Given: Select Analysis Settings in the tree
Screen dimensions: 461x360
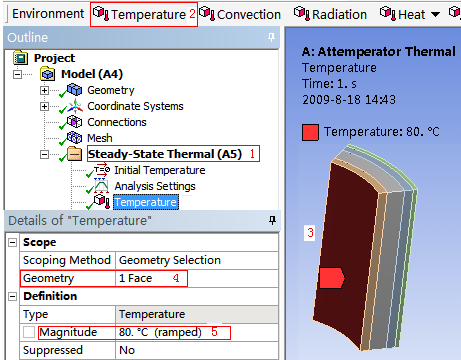Looking at the screenshot, I should point(155,186).
